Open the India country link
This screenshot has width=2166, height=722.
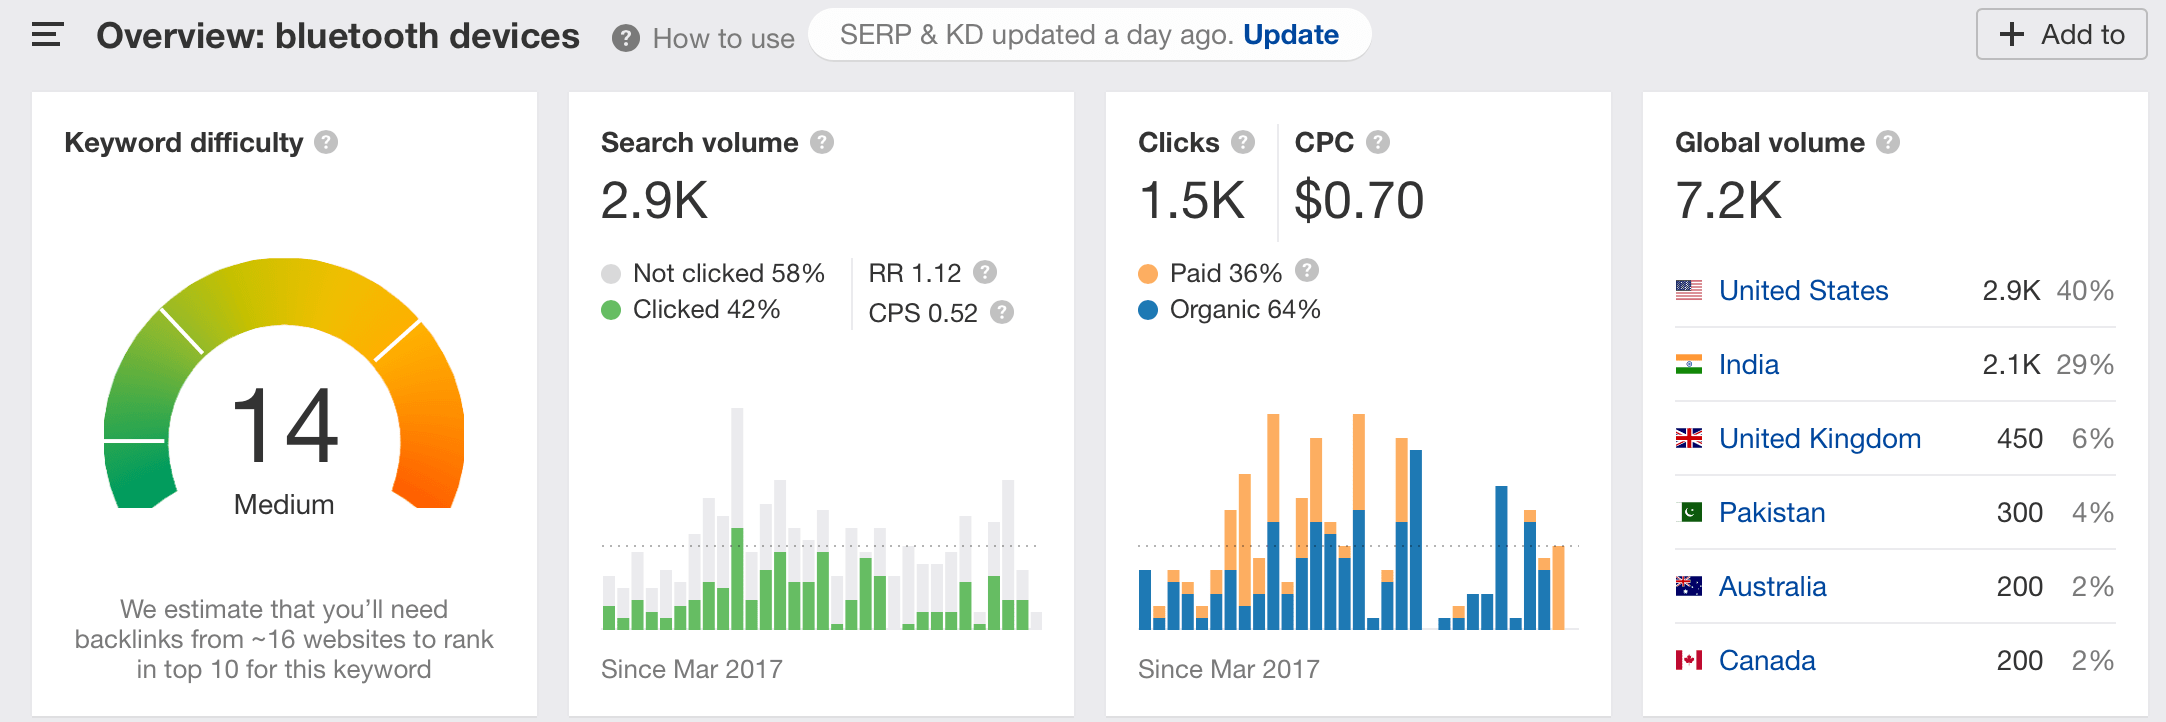(x=1748, y=365)
